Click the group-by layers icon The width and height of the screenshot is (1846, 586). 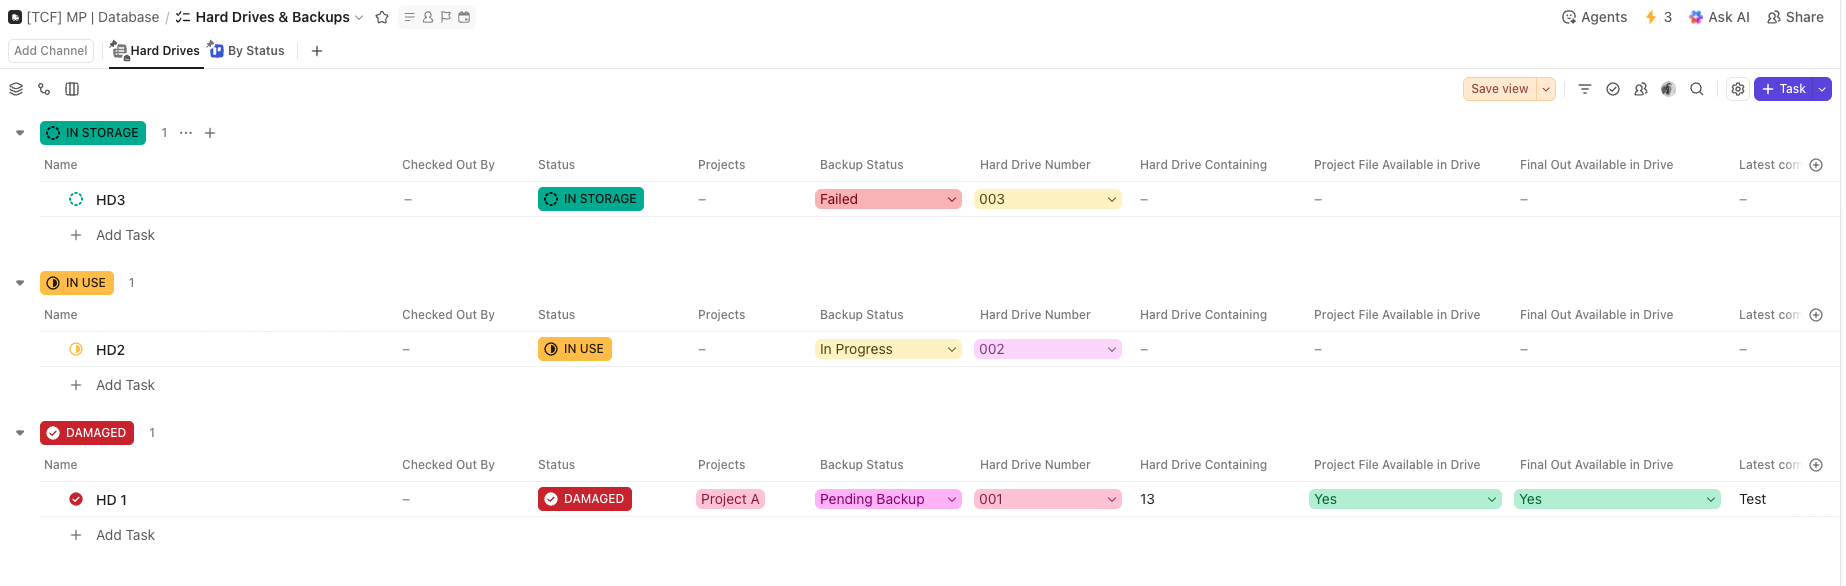pyautogui.click(x=16, y=89)
